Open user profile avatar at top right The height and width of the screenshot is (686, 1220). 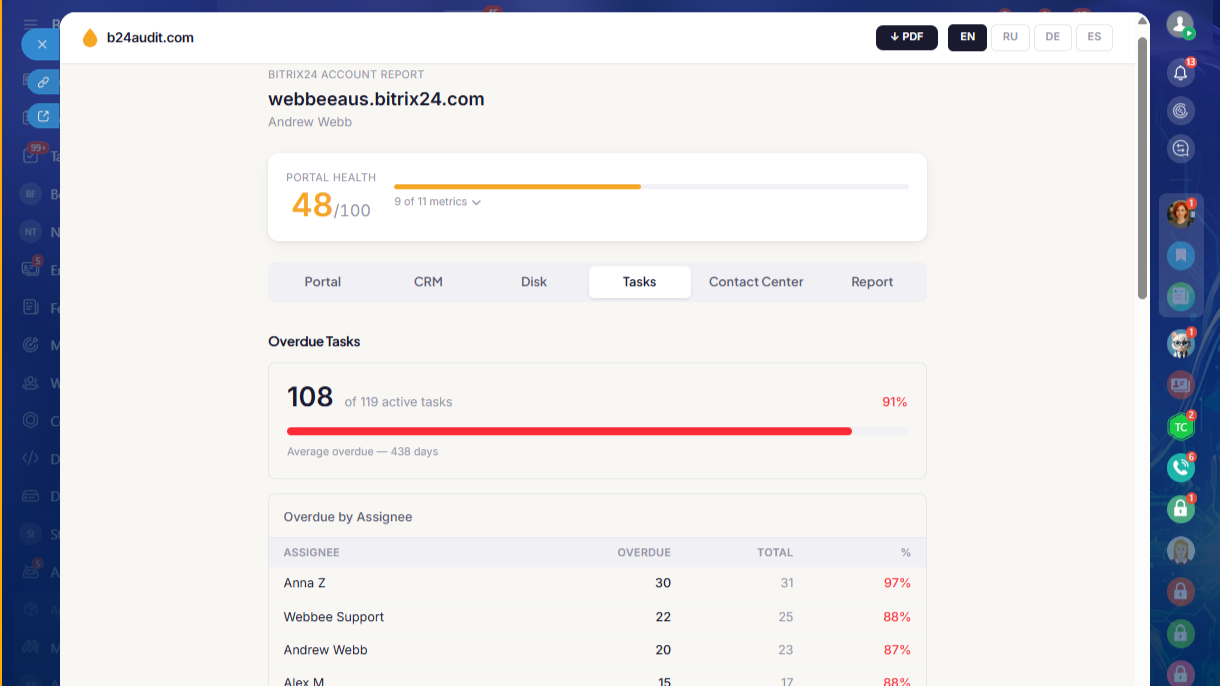tap(1180, 25)
